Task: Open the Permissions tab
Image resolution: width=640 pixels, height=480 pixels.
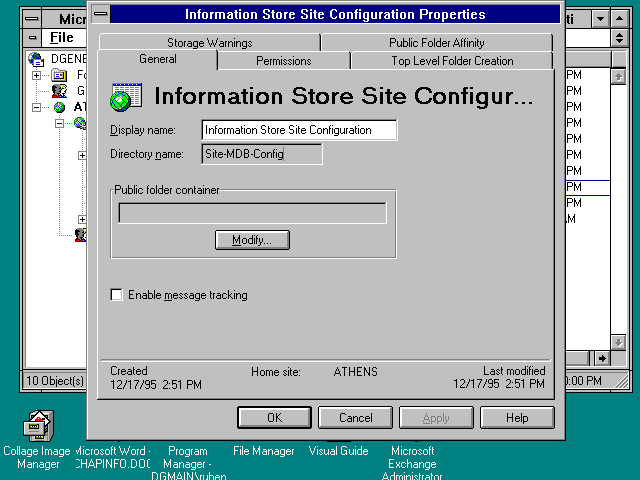Action: (x=284, y=61)
